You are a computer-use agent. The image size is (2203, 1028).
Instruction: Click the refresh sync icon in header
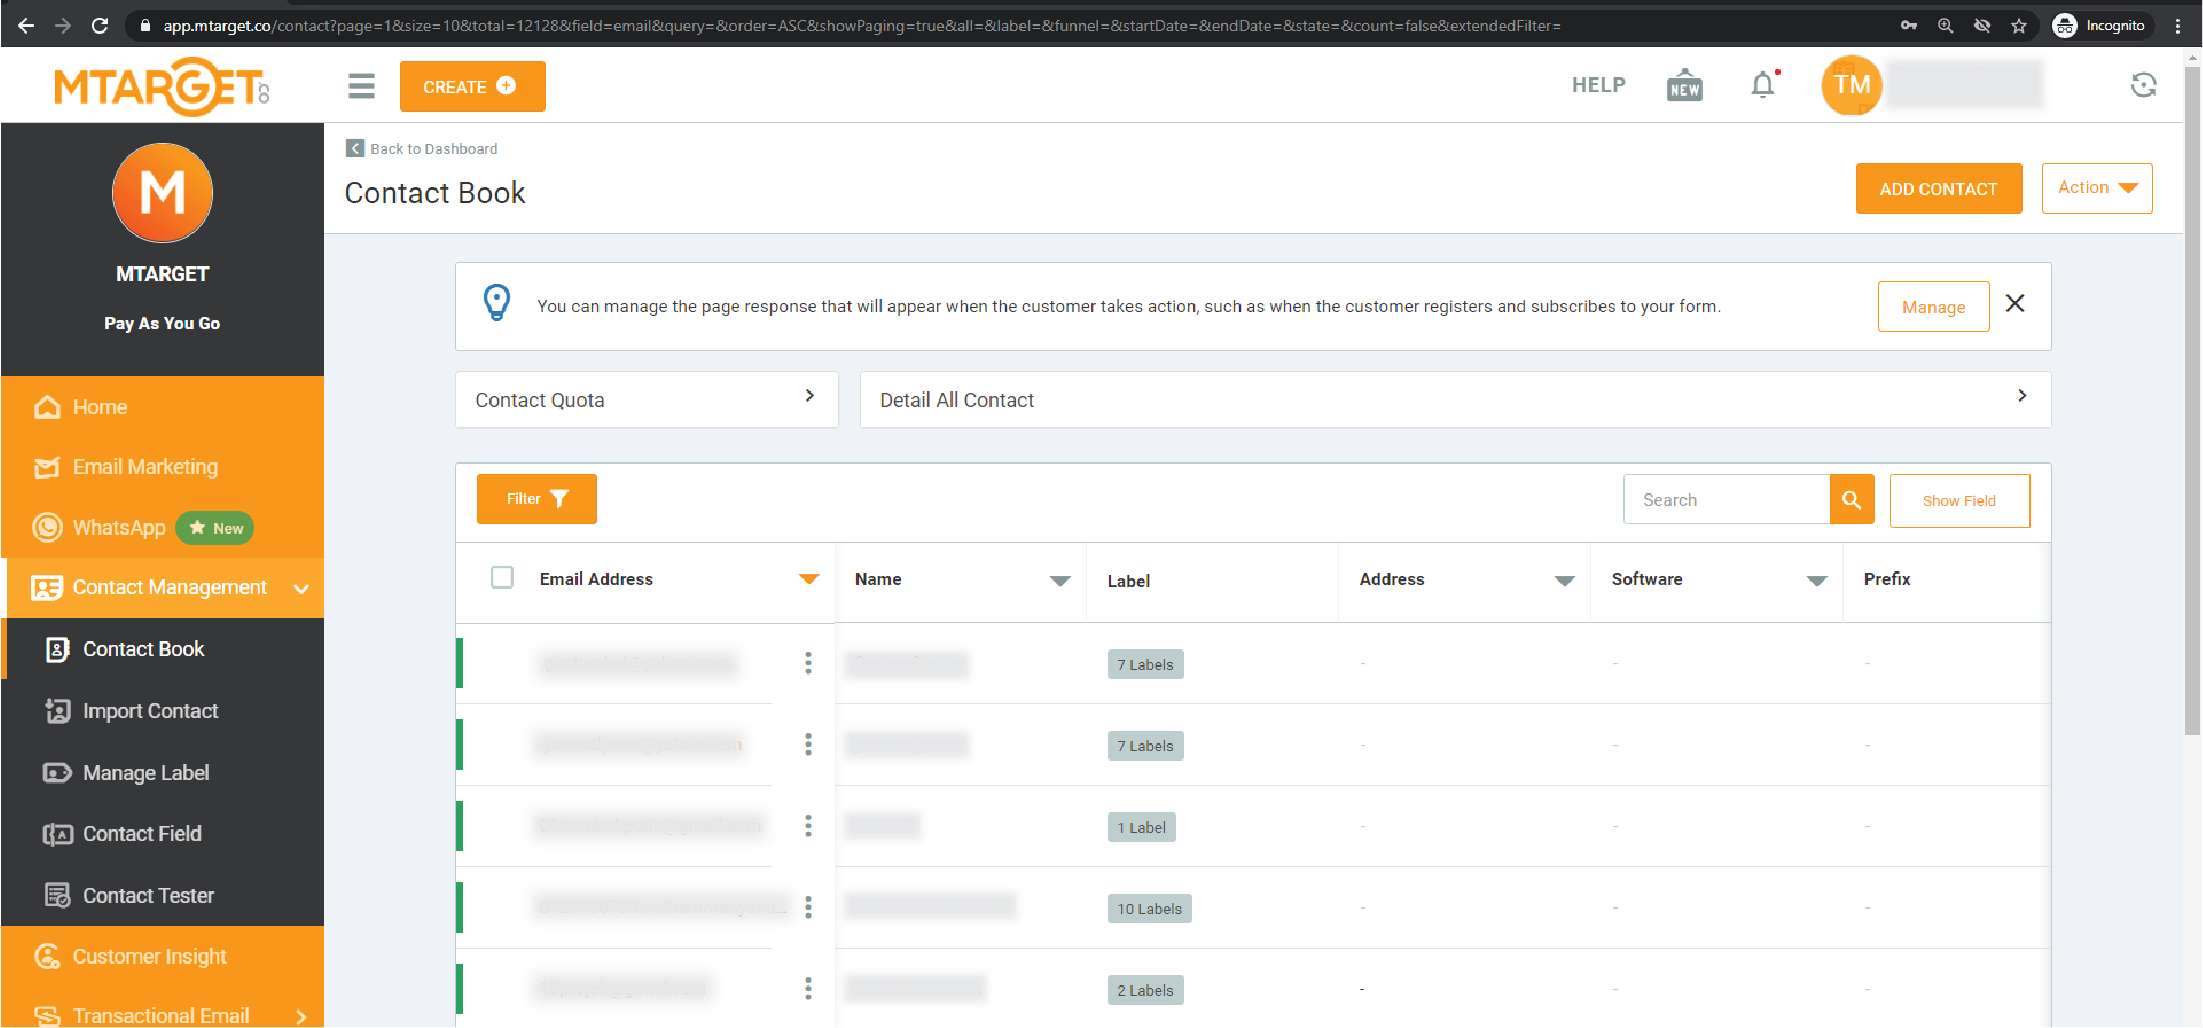(2143, 85)
